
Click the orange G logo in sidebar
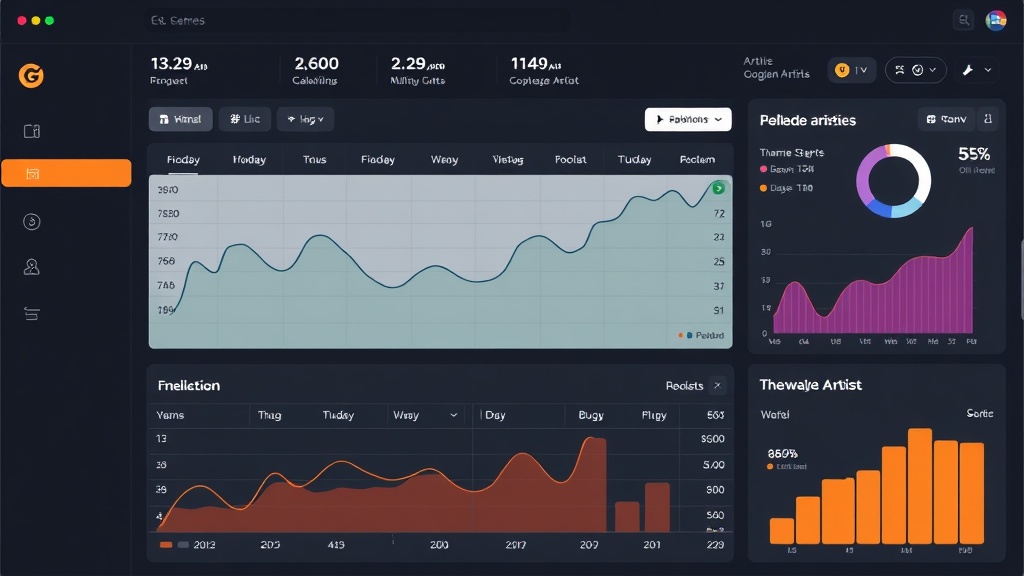pos(31,75)
